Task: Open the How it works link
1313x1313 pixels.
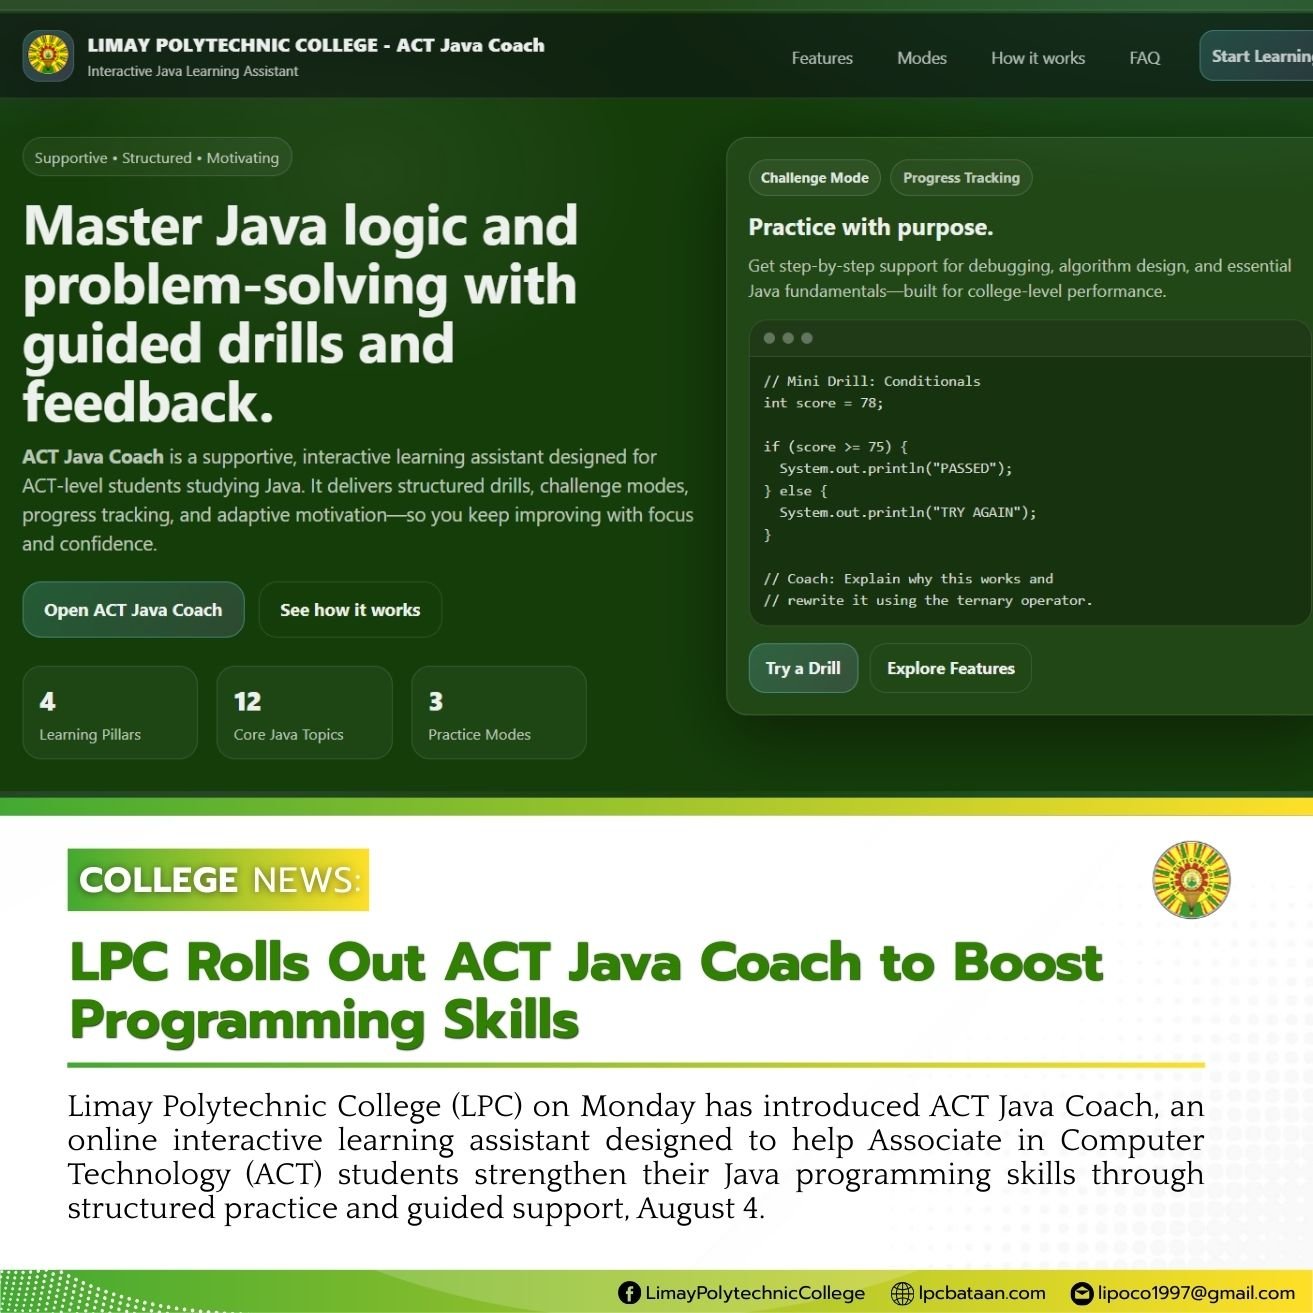Action: (x=1038, y=58)
